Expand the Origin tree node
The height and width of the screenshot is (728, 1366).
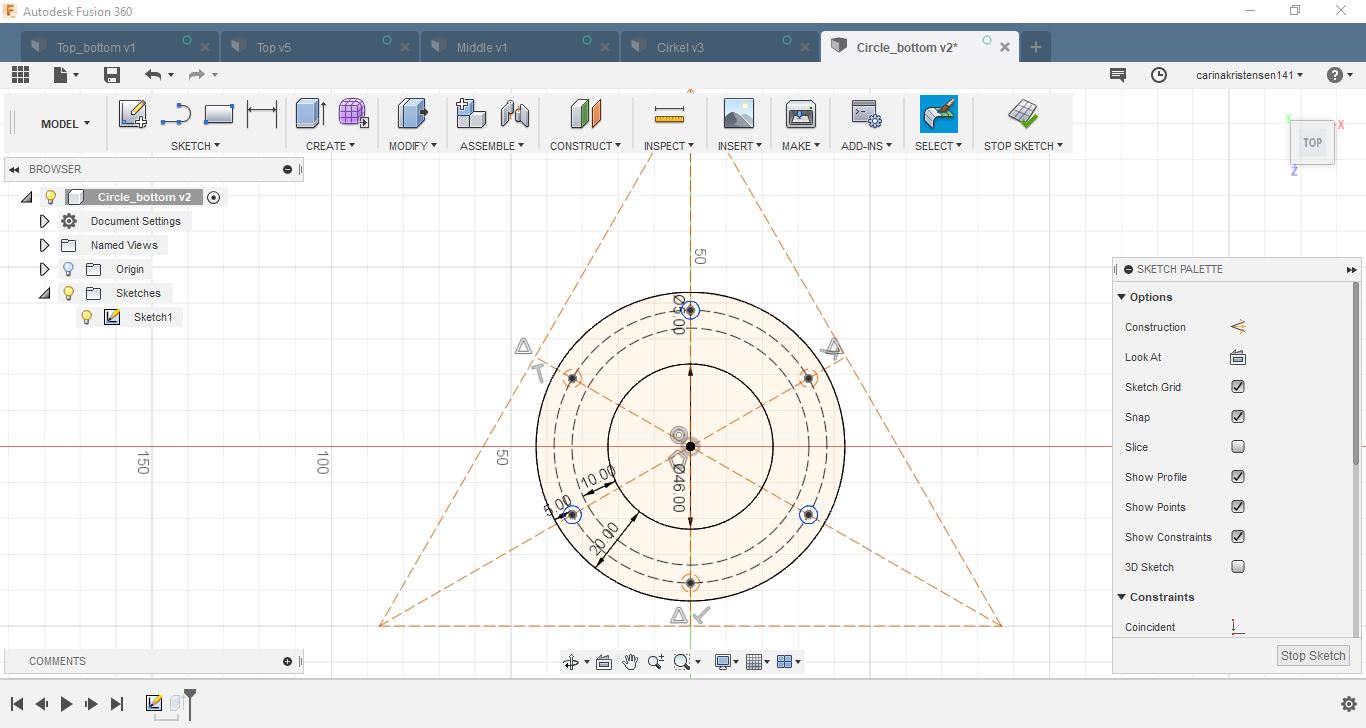(x=44, y=269)
